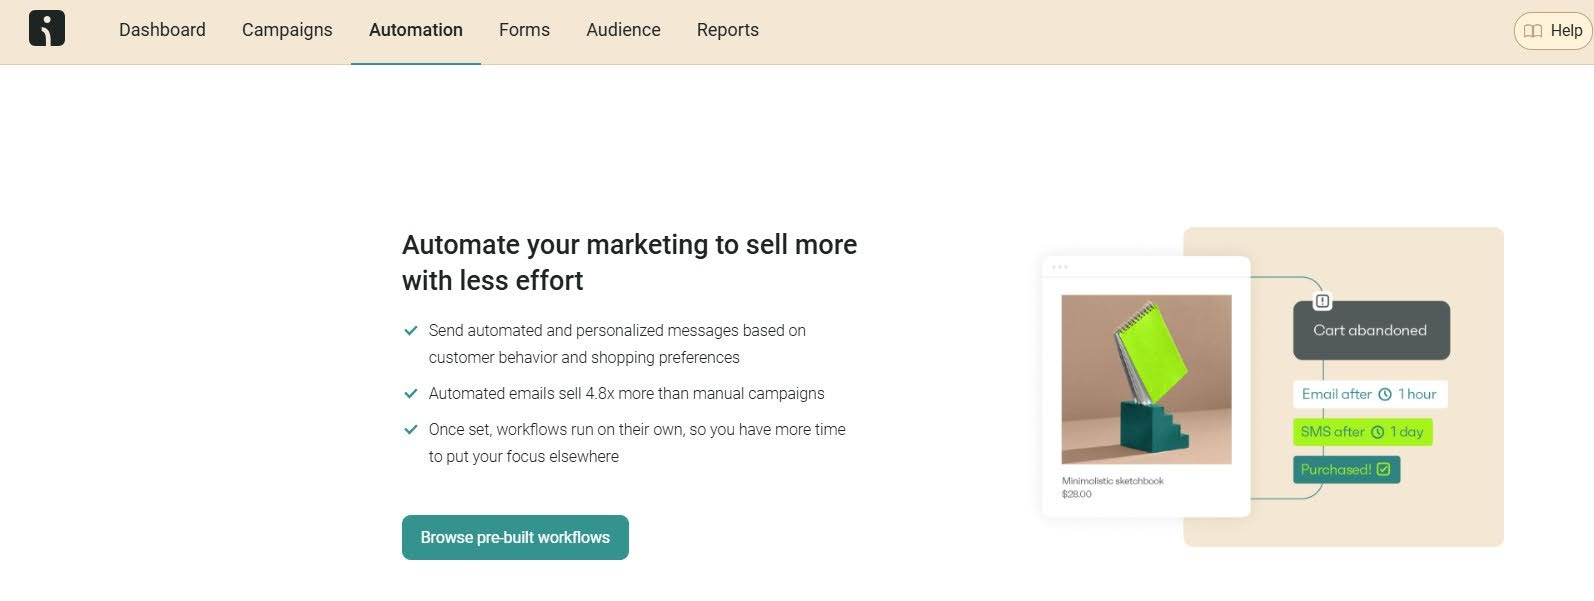Click the Cart abandoned trigger block
1594x601 pixels.
point(1370,331)
